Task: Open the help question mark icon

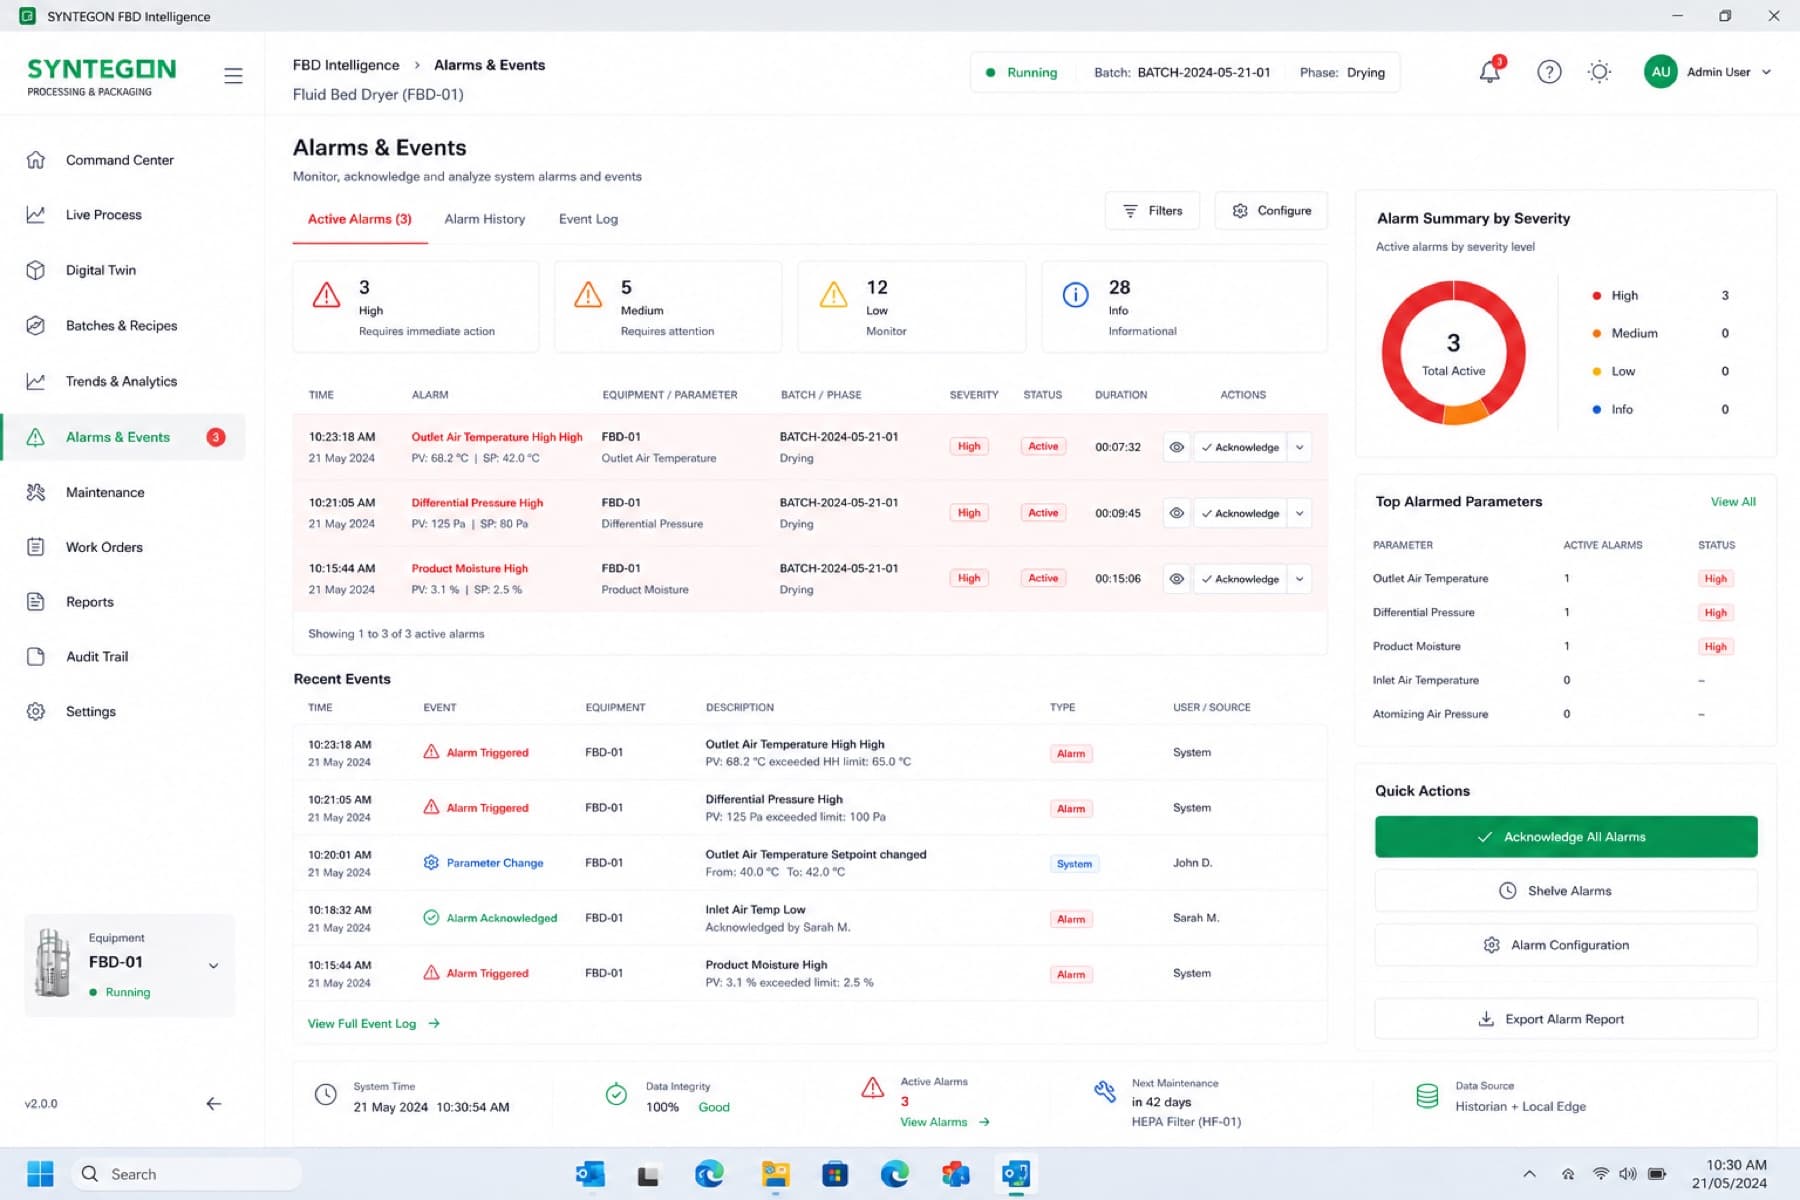Action: point(1549,72)
